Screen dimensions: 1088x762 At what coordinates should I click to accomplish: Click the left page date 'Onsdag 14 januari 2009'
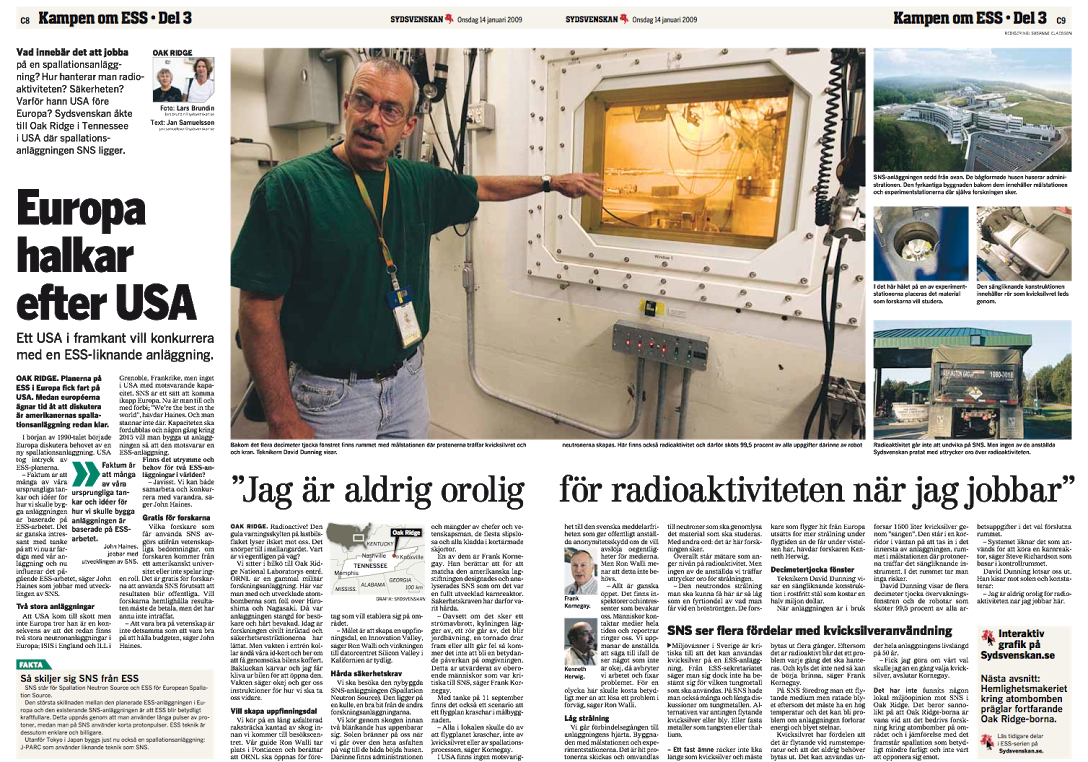[489, 19]
